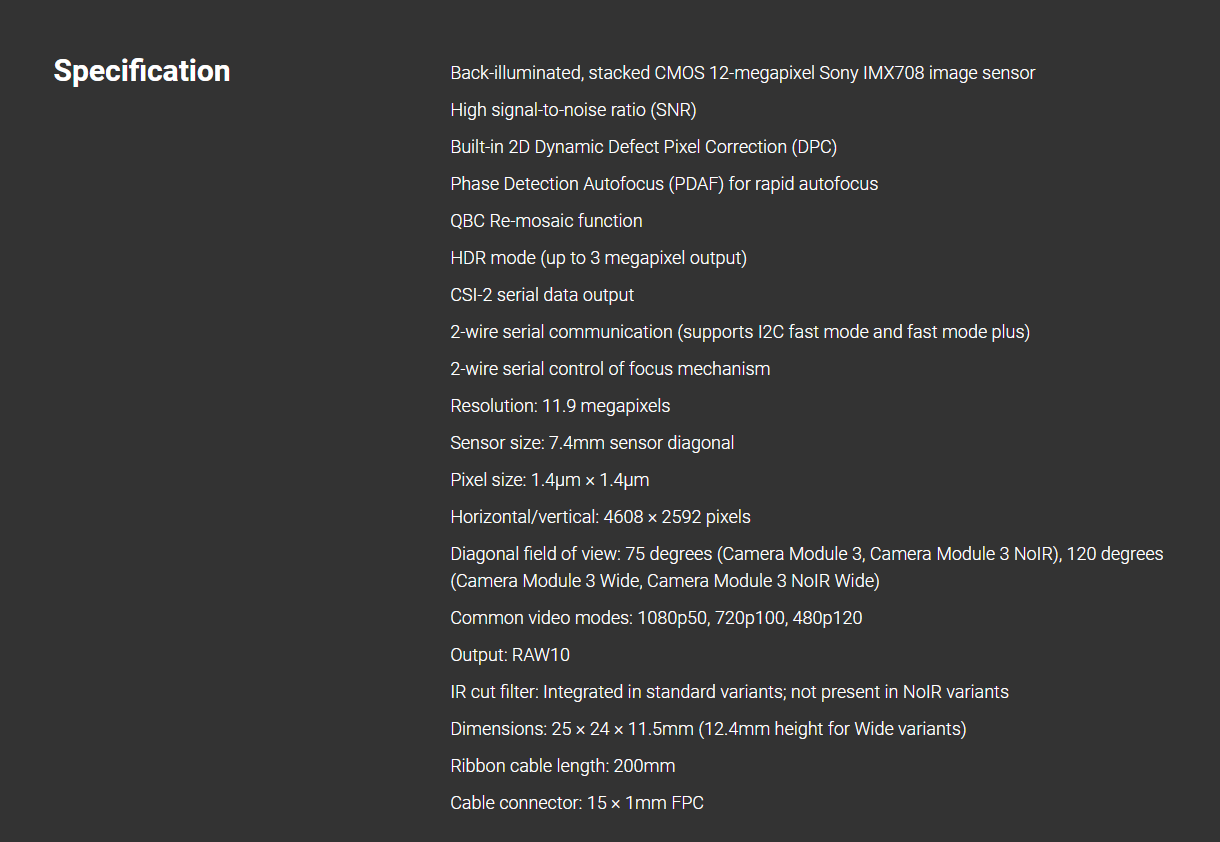The width and height of the screenshot is (1220, 842).
Task: Click the focus mechanism control line
Action: point(610,369)
